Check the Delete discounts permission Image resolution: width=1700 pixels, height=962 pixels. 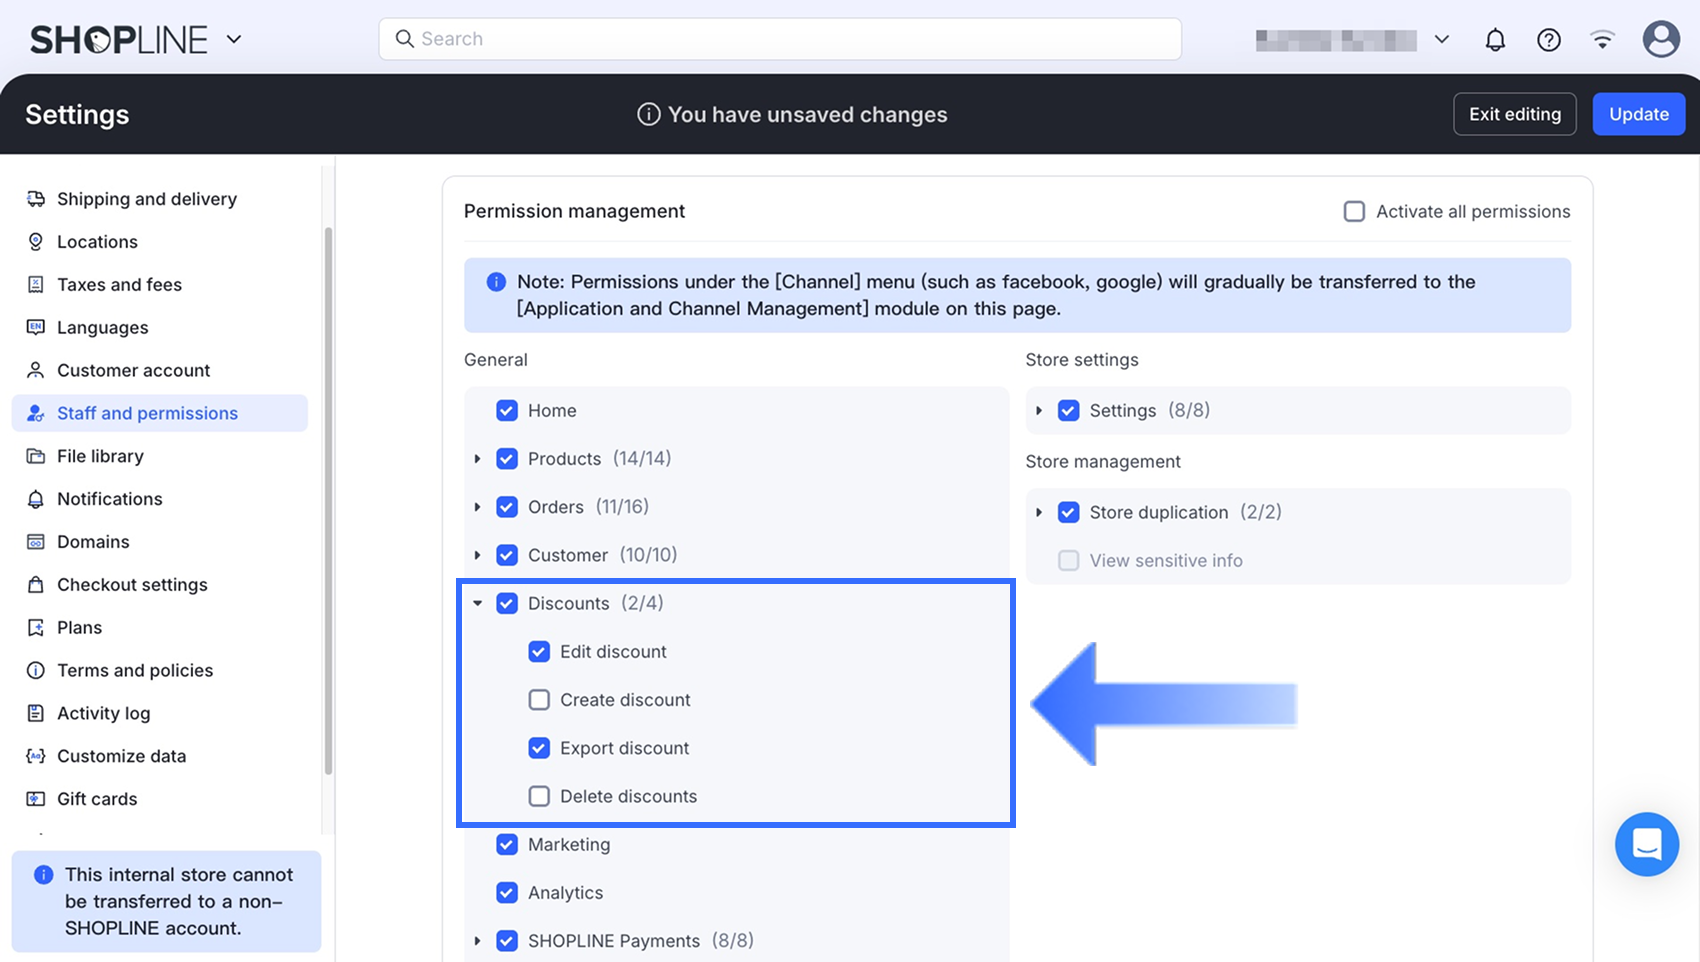pyautogui.click(x=539, y=796)
